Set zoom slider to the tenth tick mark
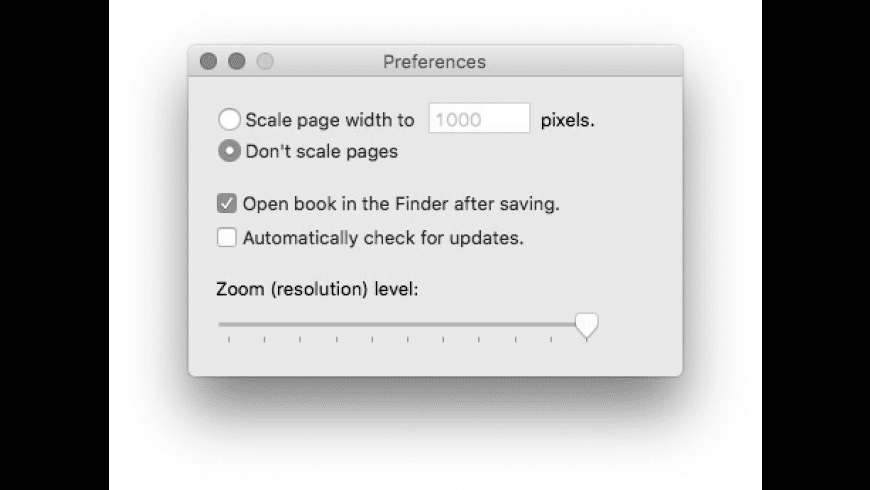The height and width of the screenshot is (490, 870). point(552,325)
